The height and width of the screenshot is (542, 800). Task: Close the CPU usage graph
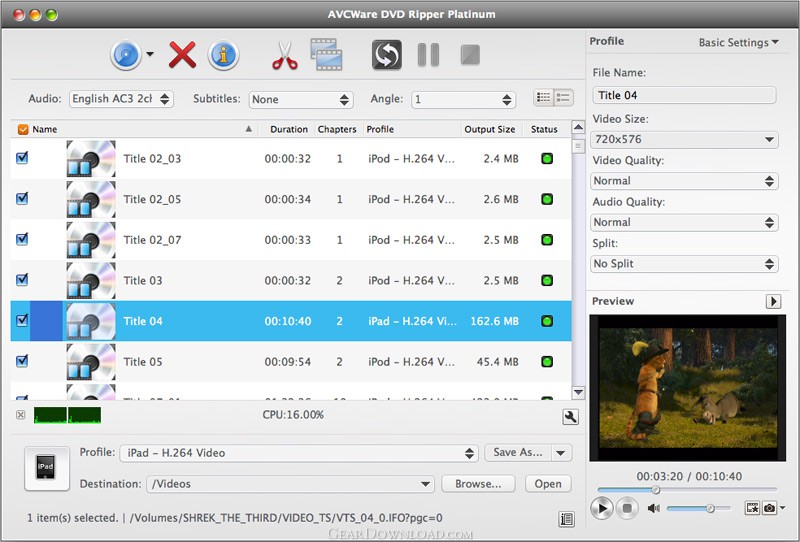click(20, 415)
